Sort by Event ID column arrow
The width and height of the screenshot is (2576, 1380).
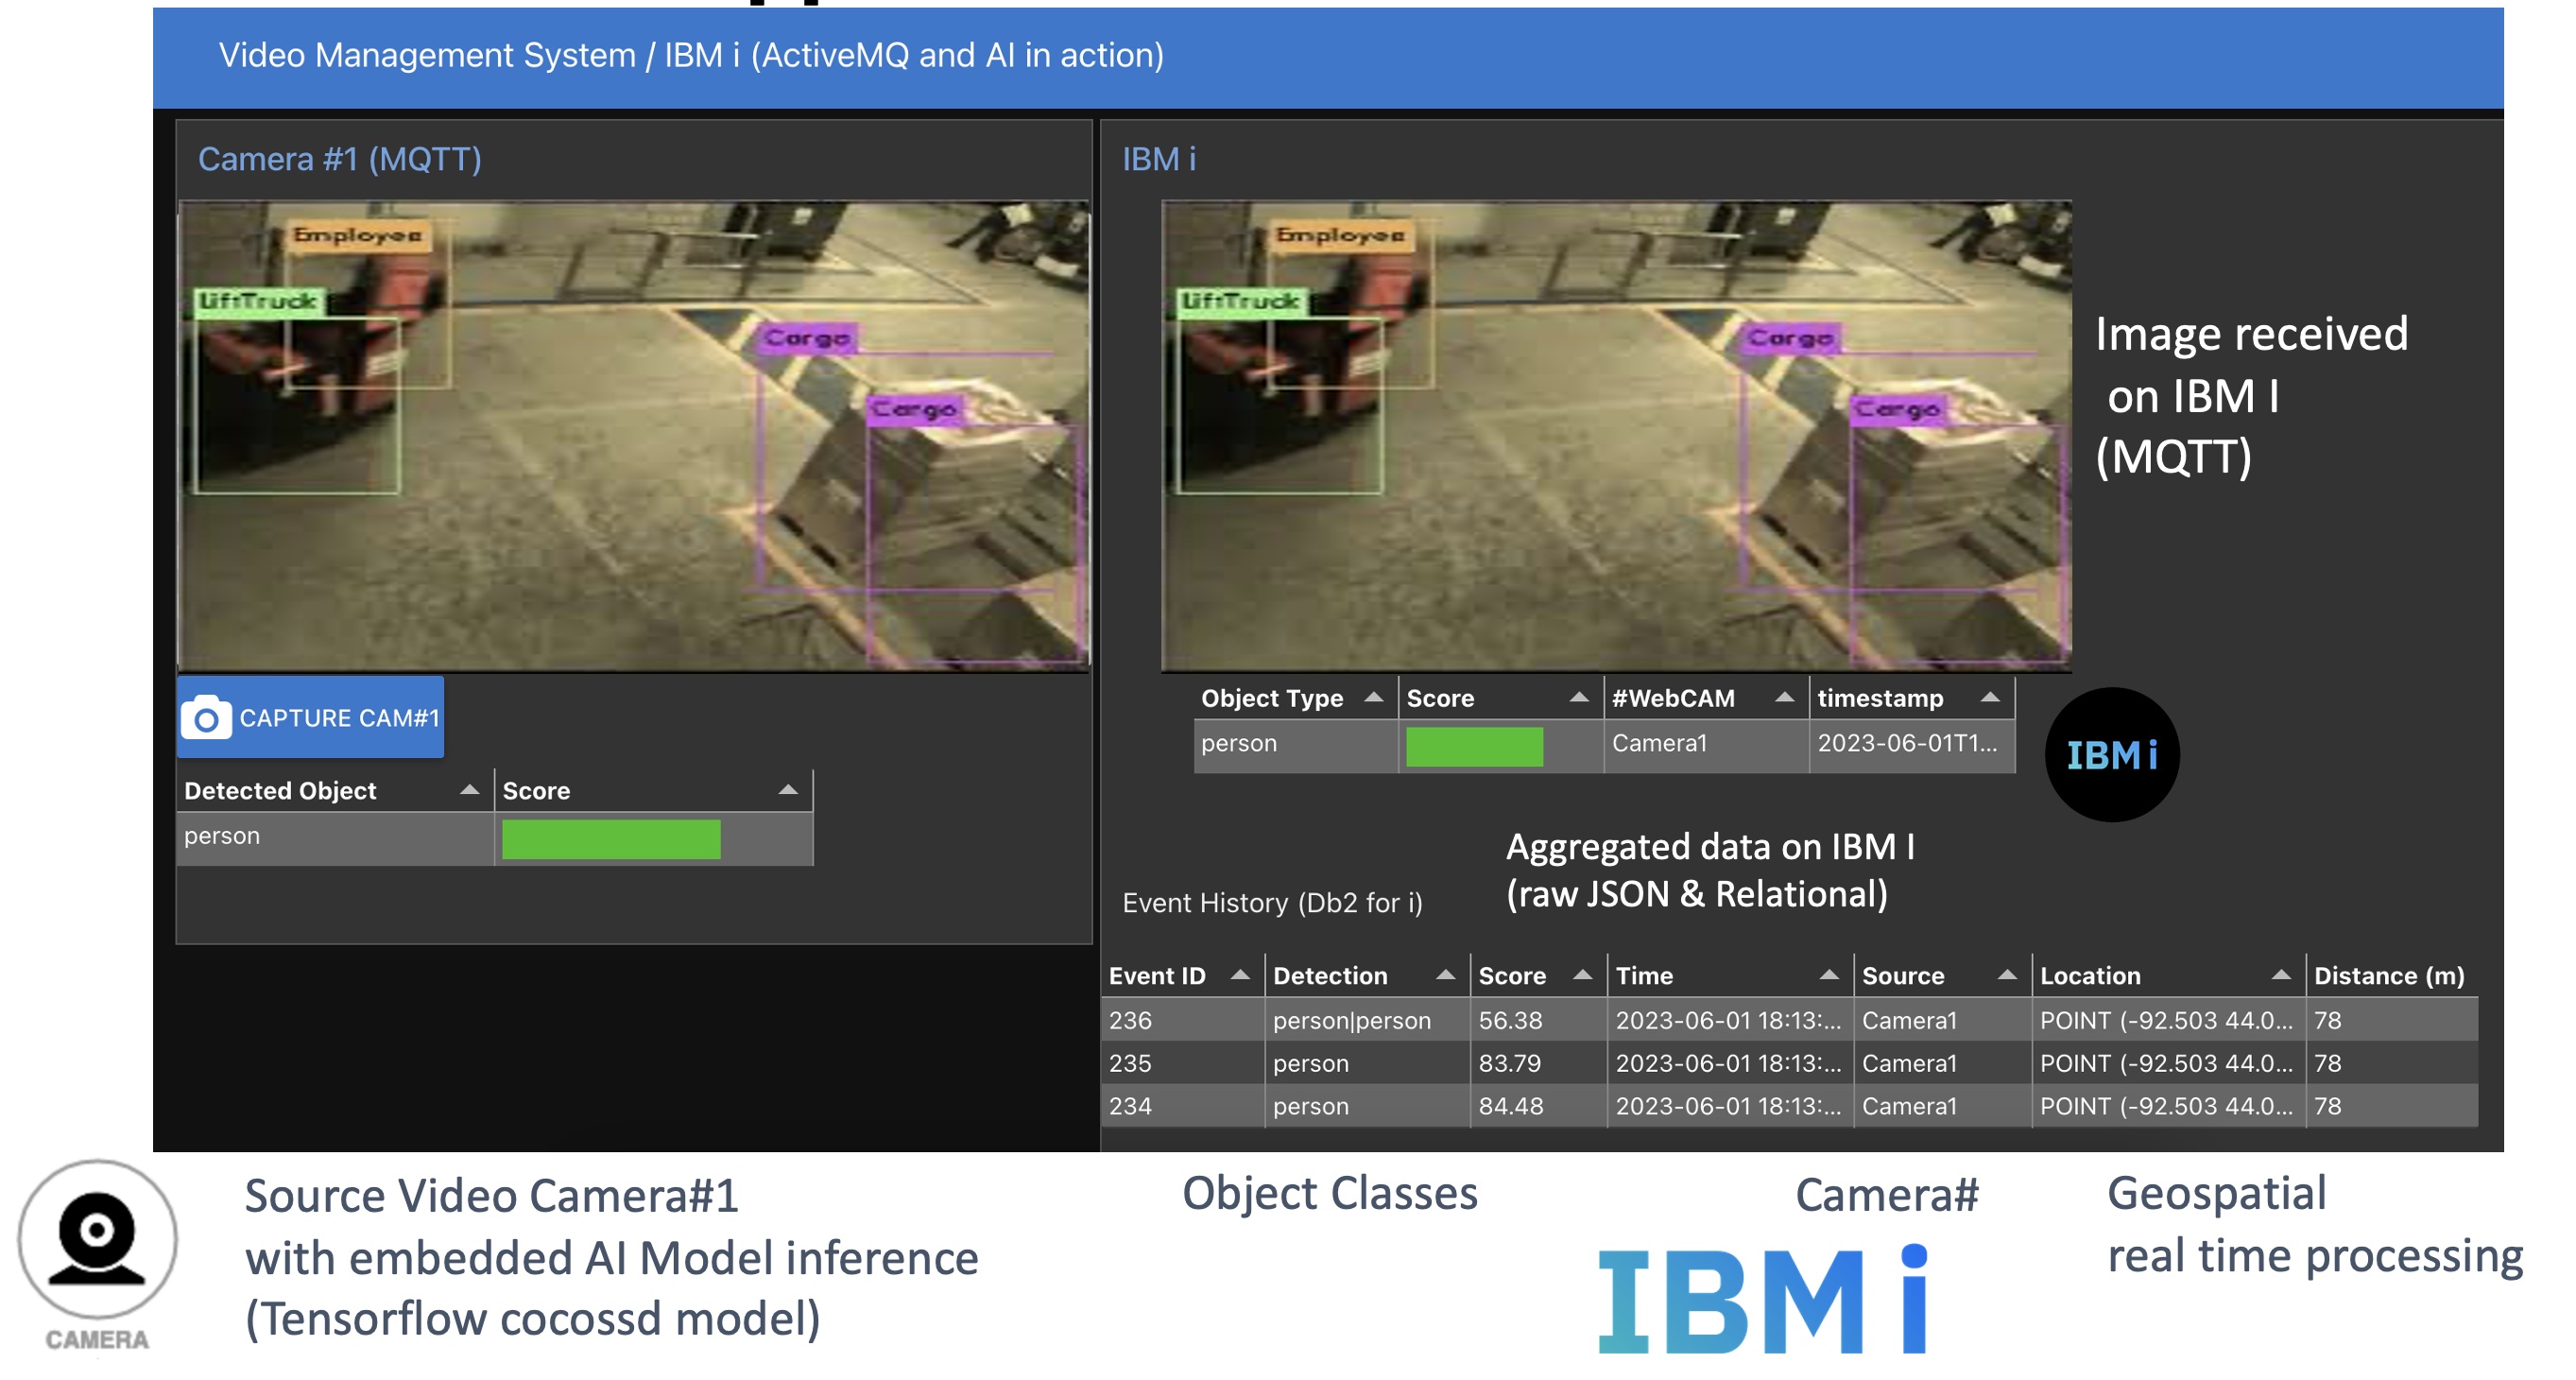click(1240, 974)
